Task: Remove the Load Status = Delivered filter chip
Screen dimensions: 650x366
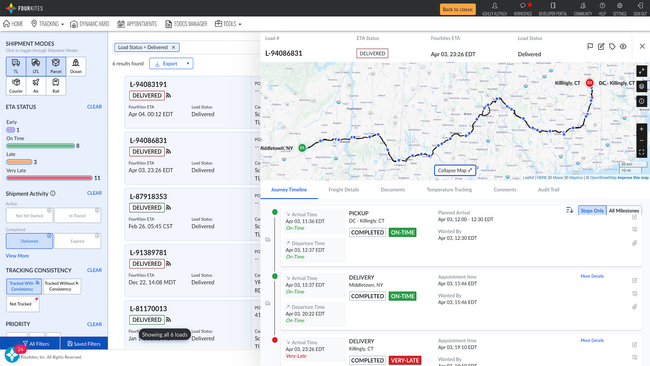Action: [173, 47]
